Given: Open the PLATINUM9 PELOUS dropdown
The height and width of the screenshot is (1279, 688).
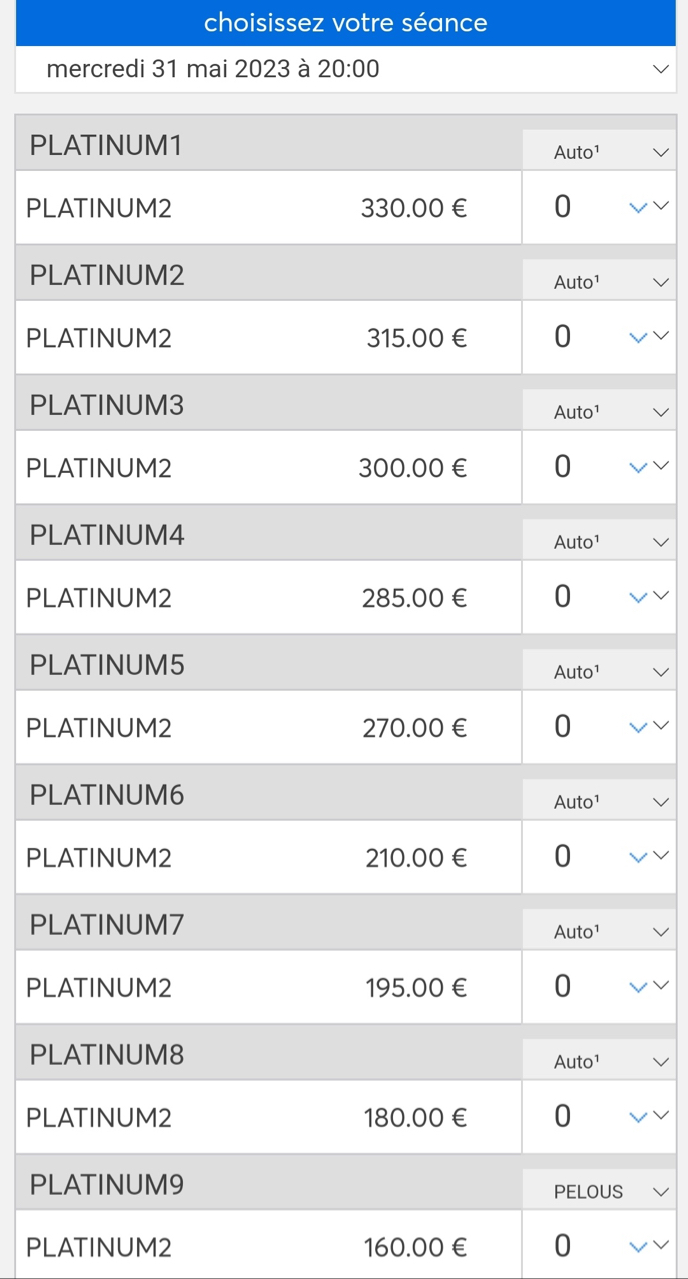Looking at the screenshot, I should tap(599, 1192).
